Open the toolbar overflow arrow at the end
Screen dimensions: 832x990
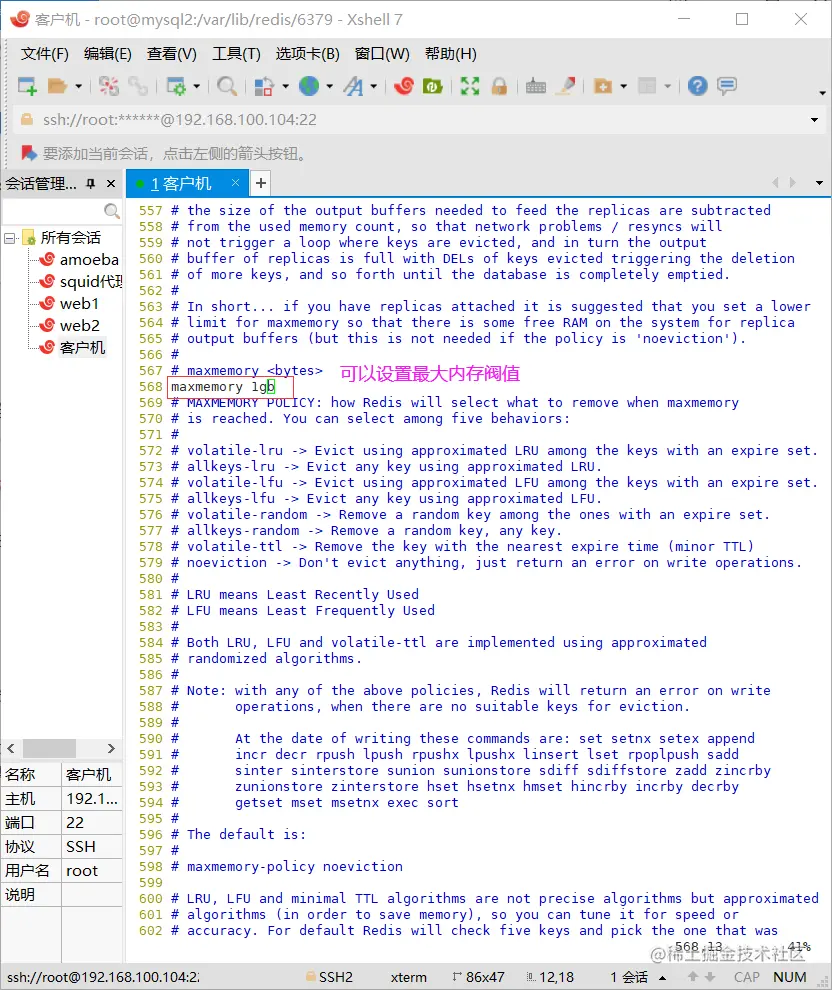pyautogui.click(x=822, y=93)
